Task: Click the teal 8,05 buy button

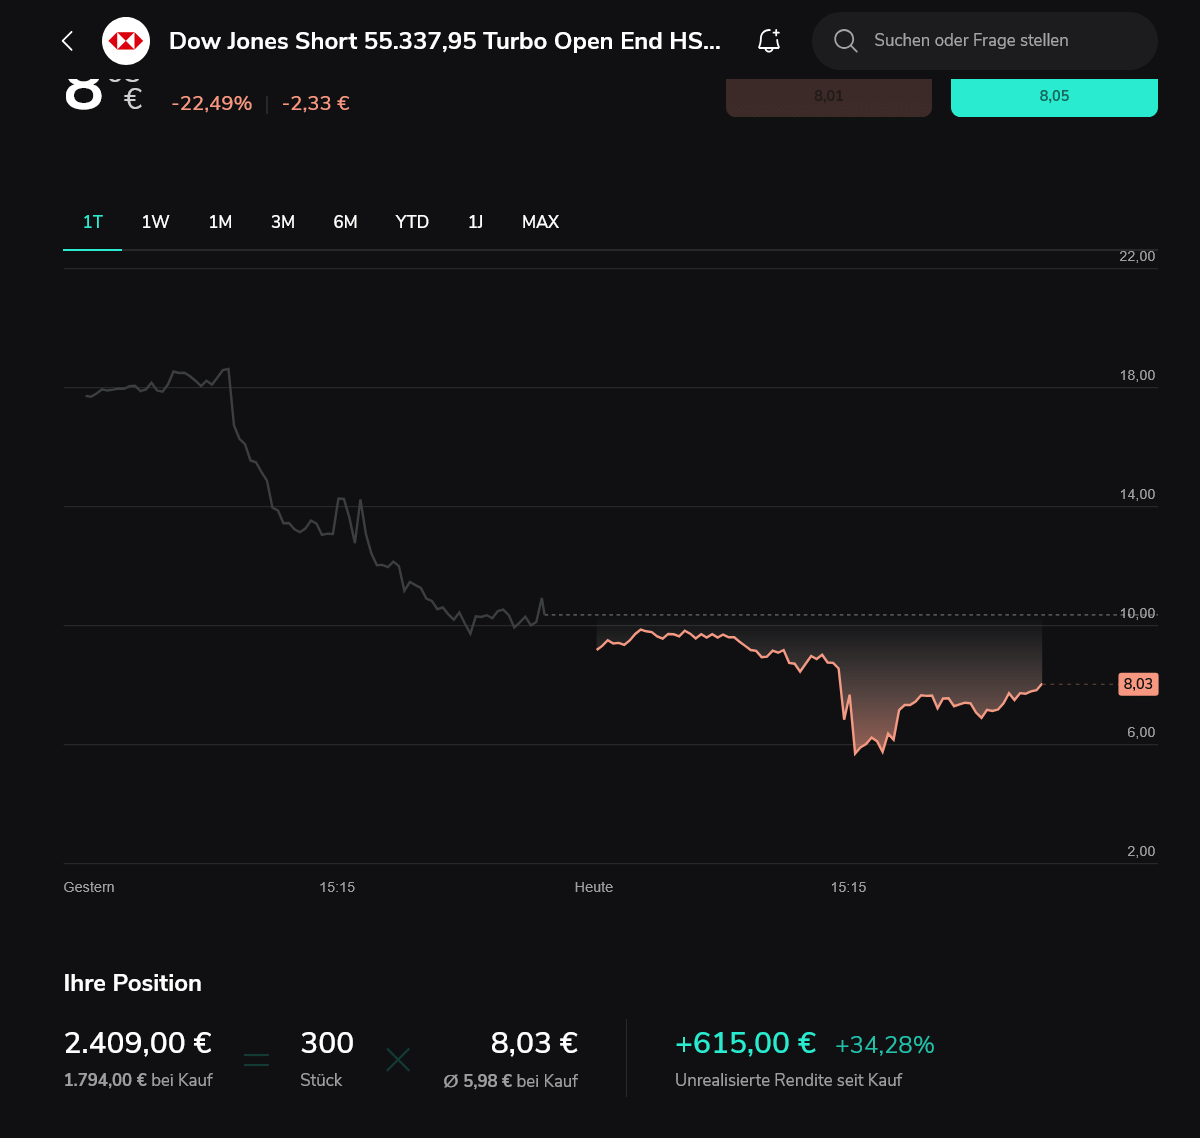Action: coord(1054,97)
